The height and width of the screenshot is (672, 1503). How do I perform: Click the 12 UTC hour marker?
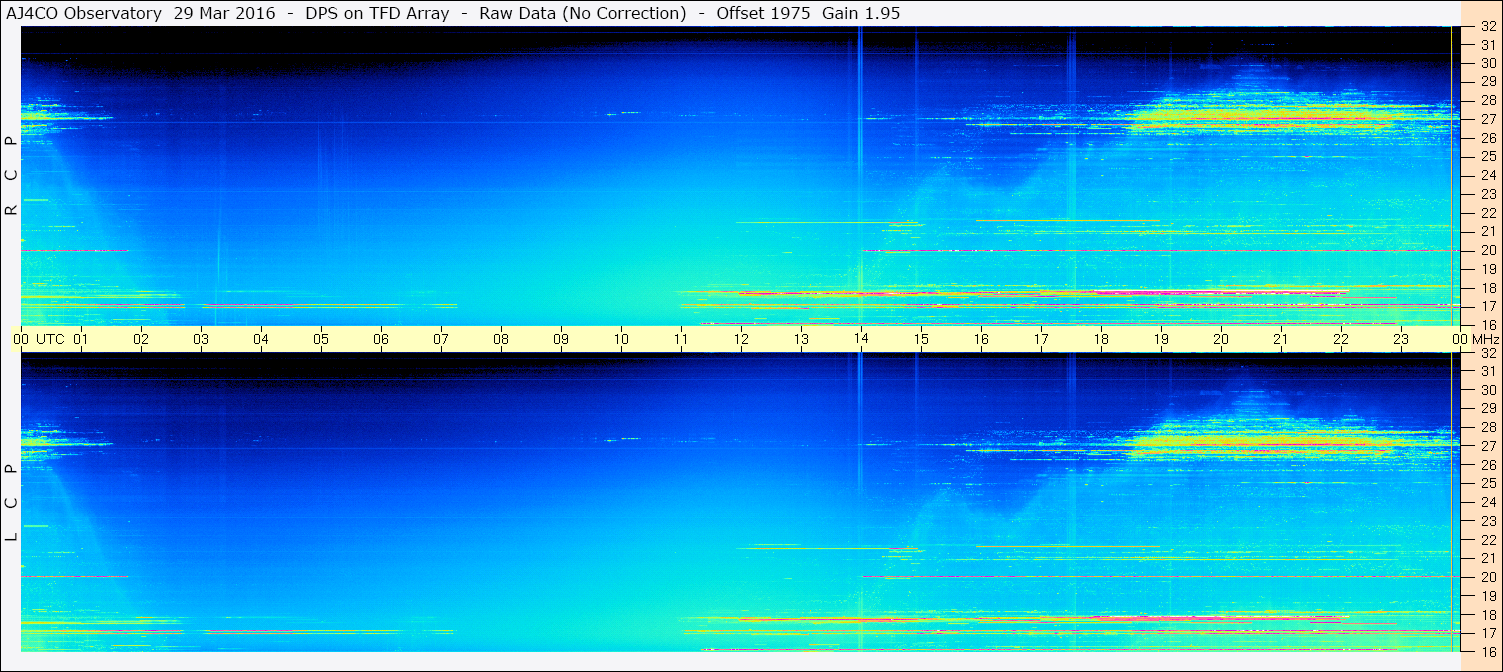[741, 339]
